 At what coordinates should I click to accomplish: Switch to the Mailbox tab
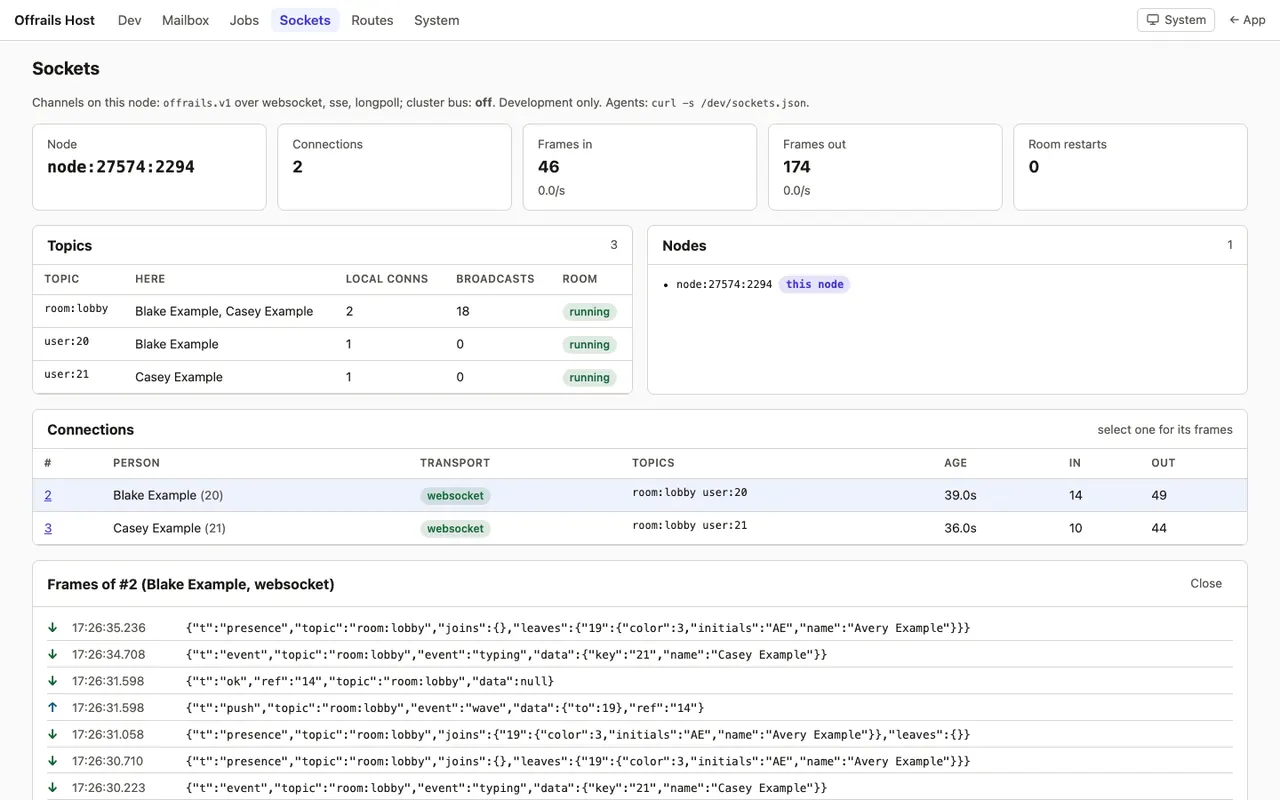click(x=186, y=20)
